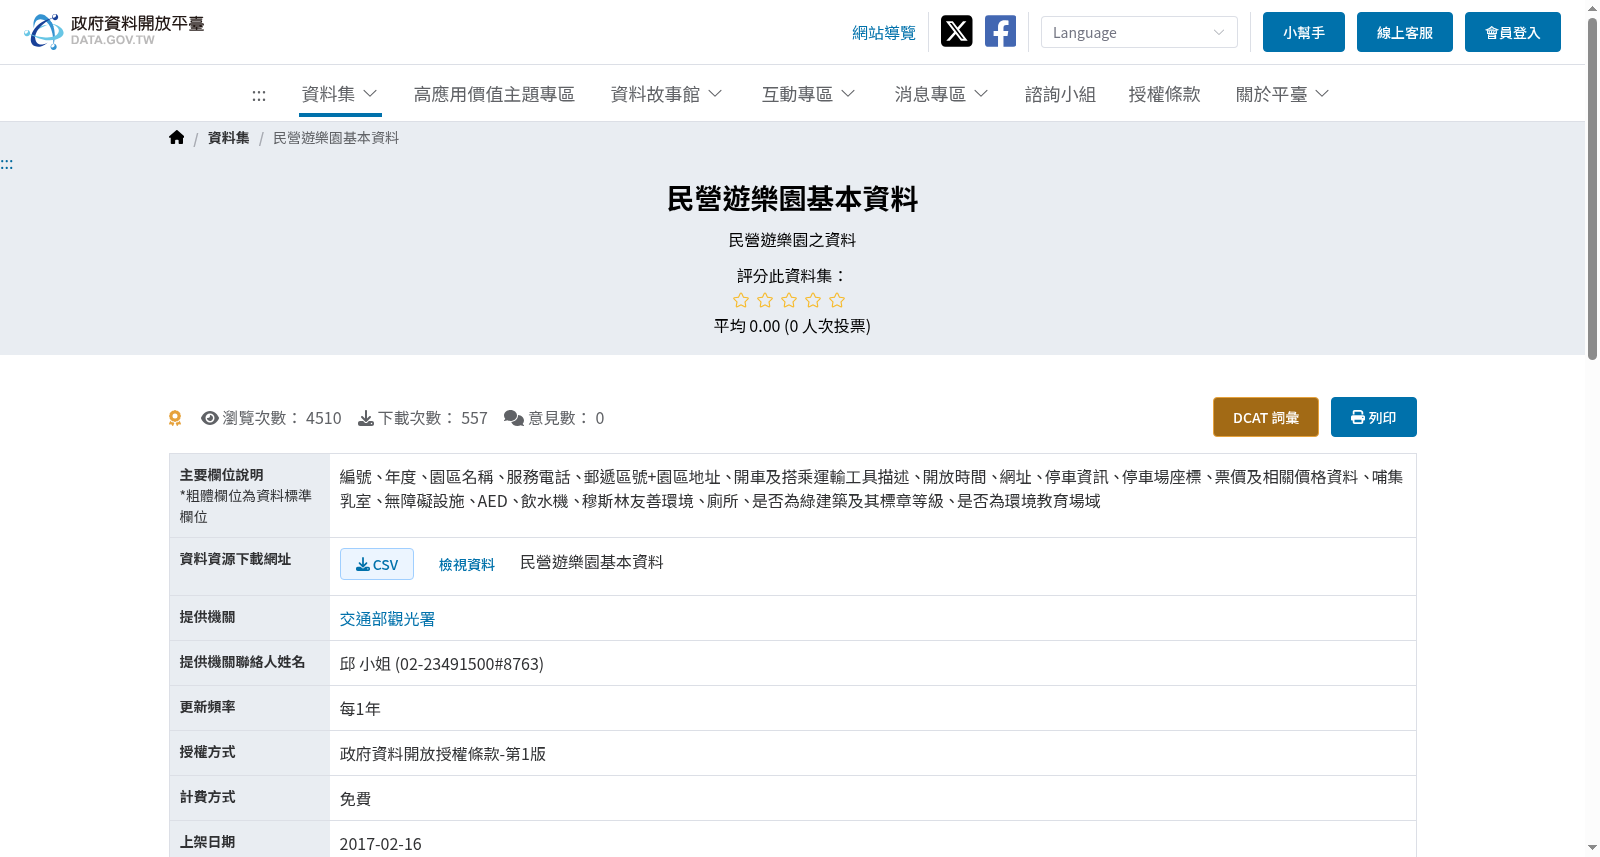Click the 檢視資料 link
This screenshot has width=1600, height=857.
pyautogui.click(x=467, y=564)
